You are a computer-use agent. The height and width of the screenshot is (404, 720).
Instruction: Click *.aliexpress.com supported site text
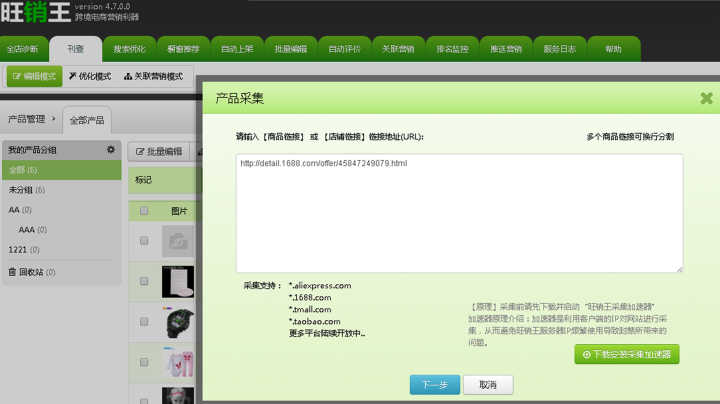pos(320,286)
